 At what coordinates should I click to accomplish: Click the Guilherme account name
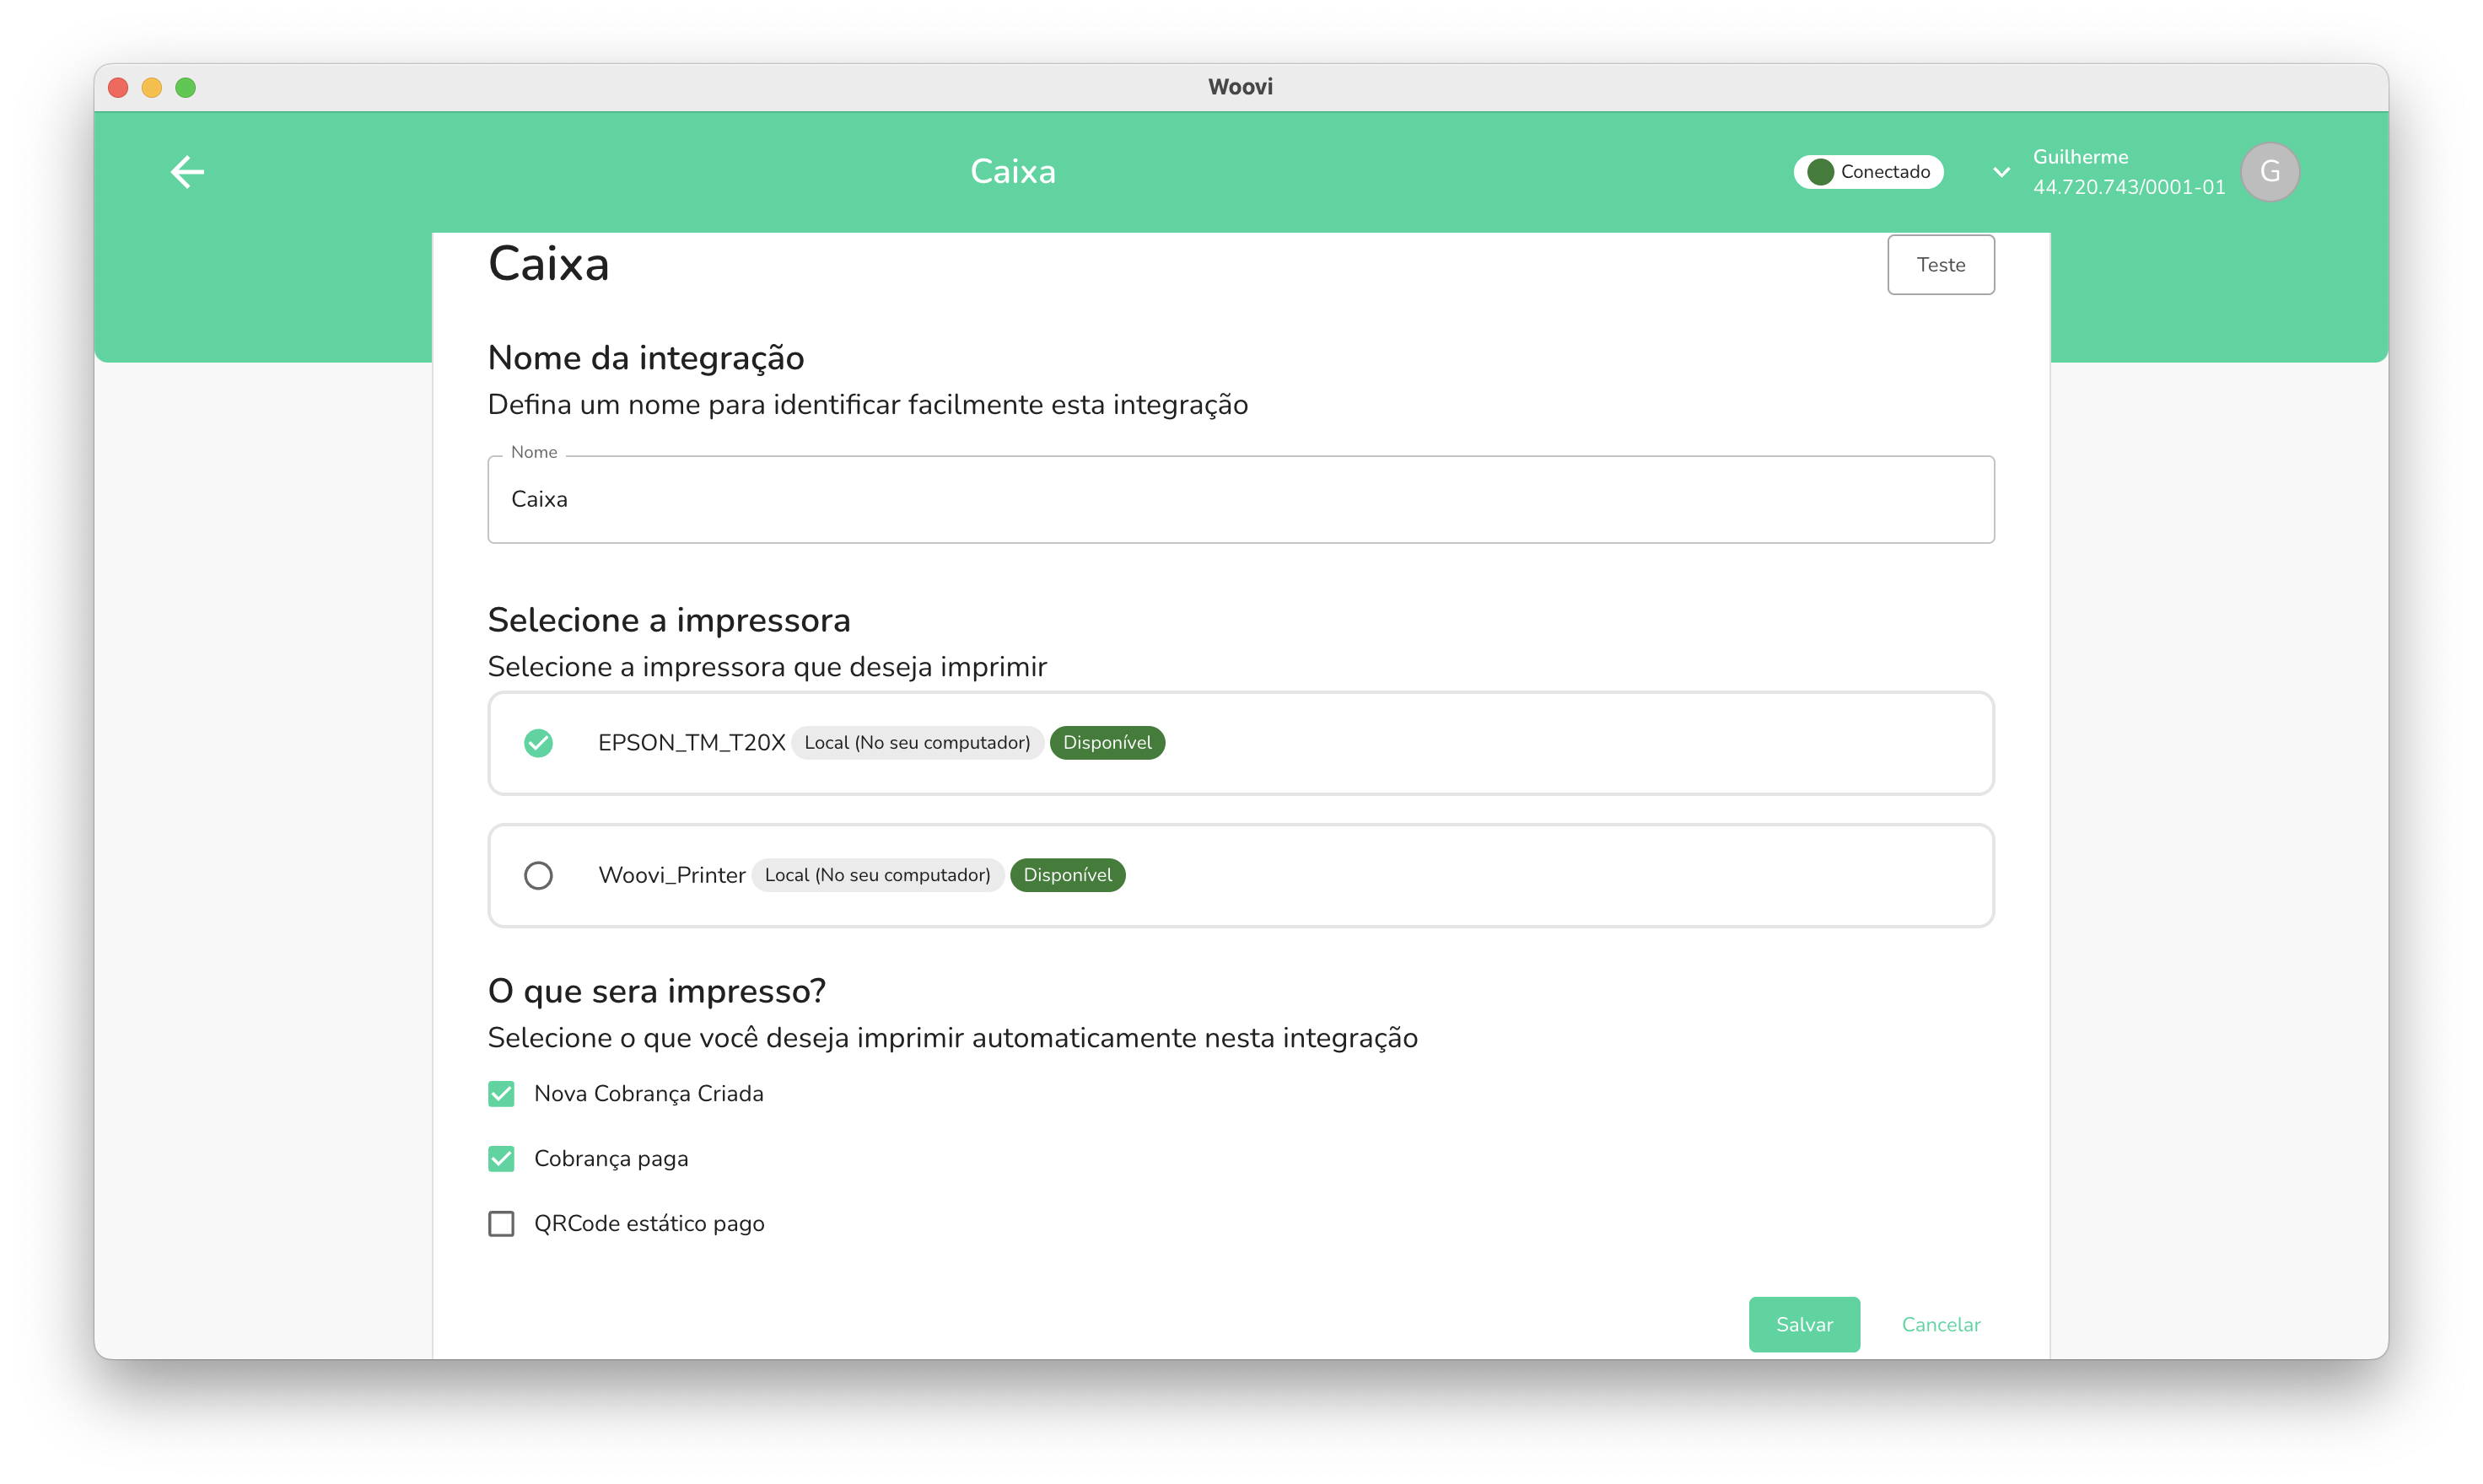[2080, 157]
